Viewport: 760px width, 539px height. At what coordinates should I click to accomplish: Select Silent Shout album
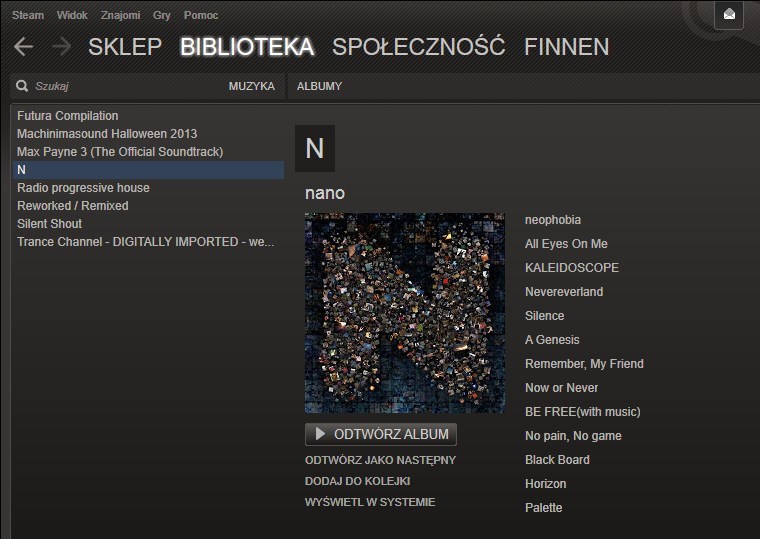[148, 223]
